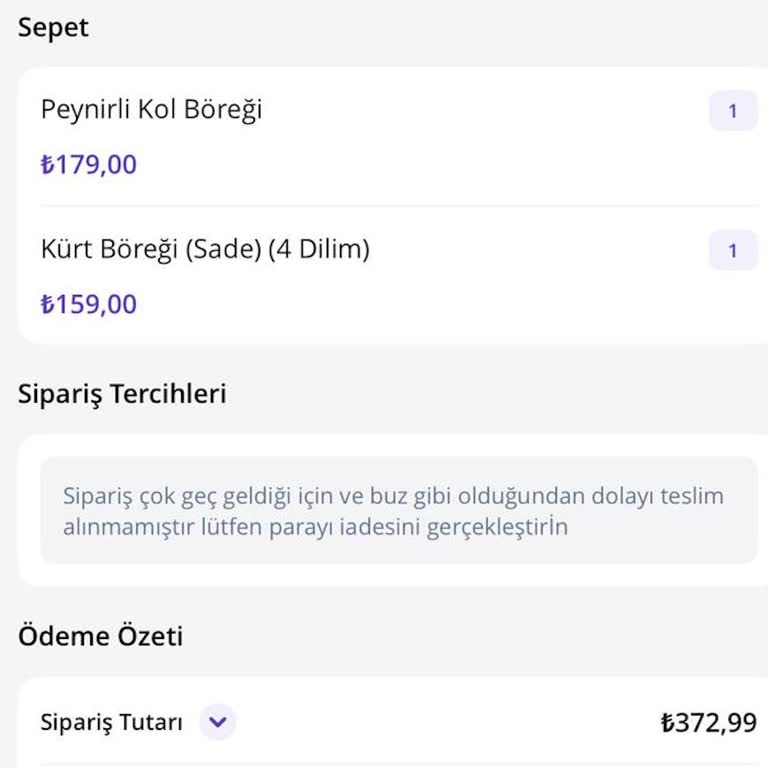Image resolution: width=768 pixels, height=768 pixels.
Task: Expand the Sipariş Tutarı chevron
Action: (x=217, y=722)
